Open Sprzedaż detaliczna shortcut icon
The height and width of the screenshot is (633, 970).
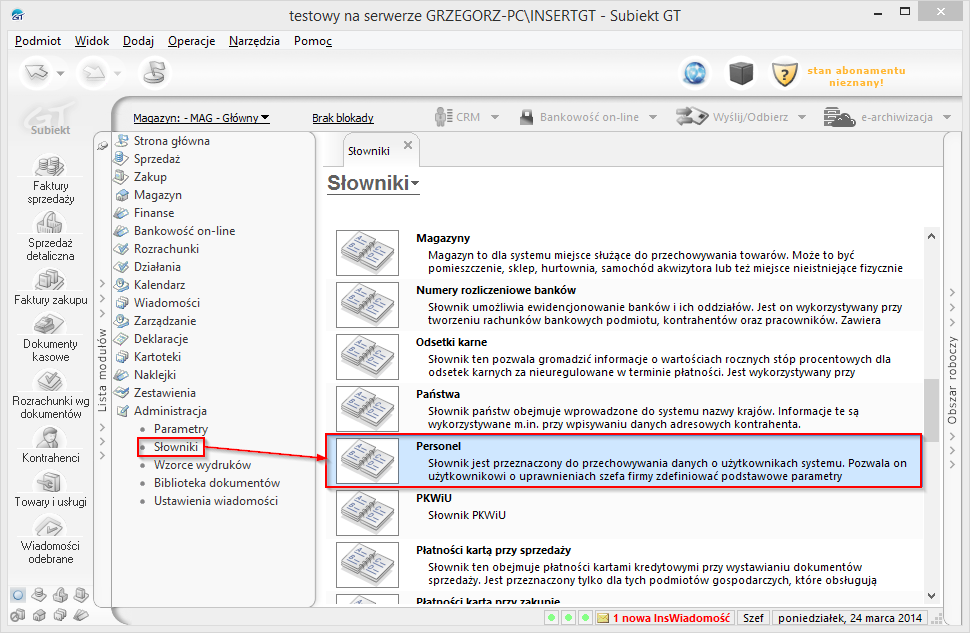[50, 223]
